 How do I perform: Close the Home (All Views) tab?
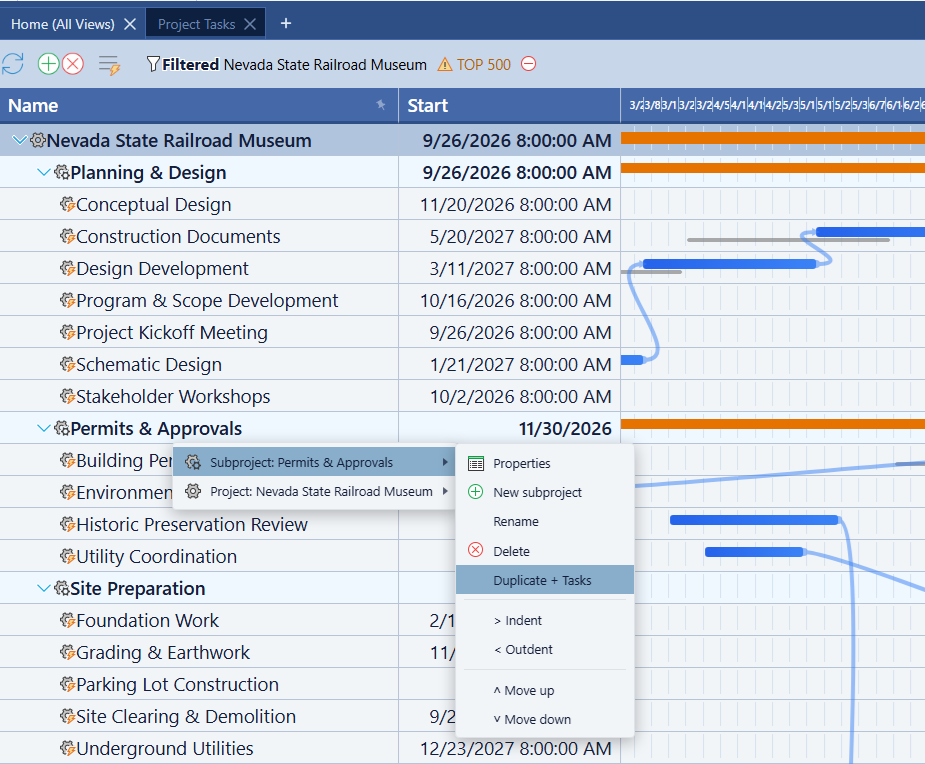(x=130, y=24)
